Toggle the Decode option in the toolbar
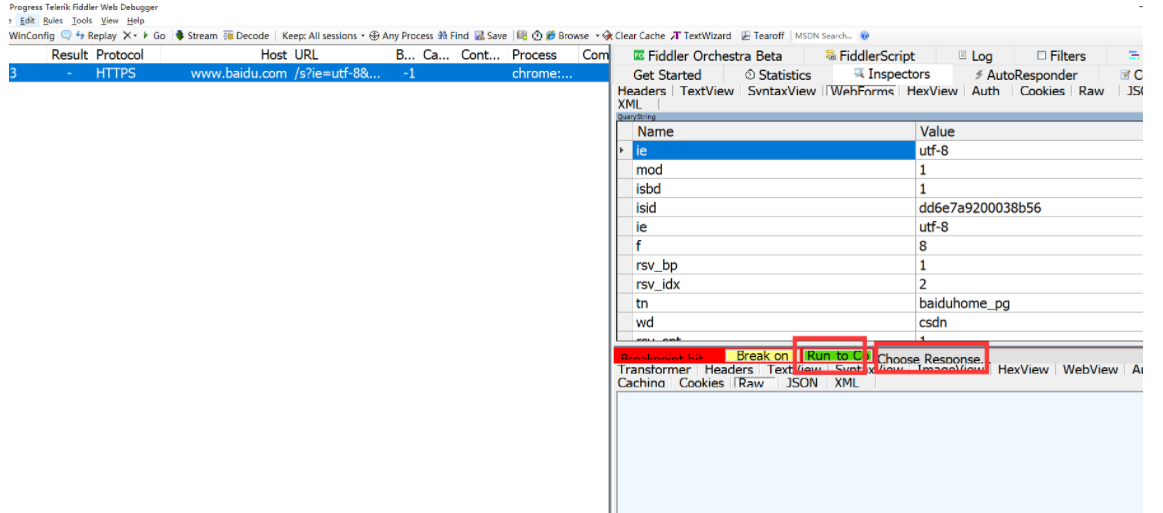Screen dimensions: 1163x513 point(246,36)
